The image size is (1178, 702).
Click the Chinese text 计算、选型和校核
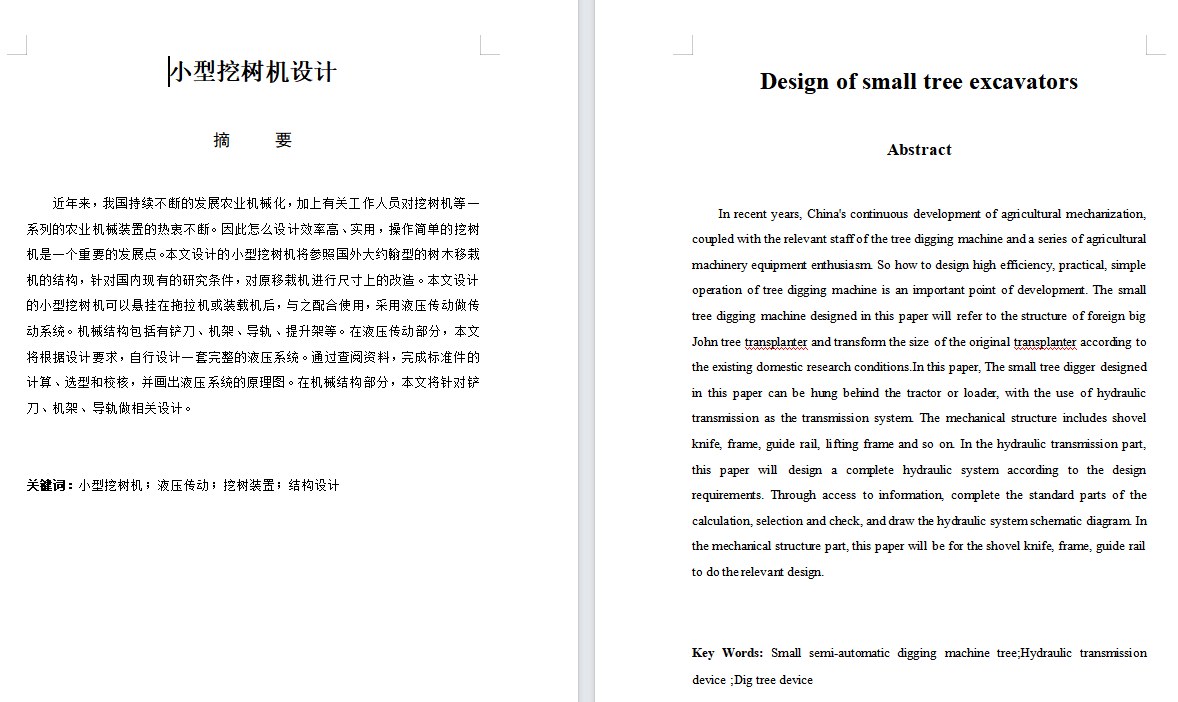78,383
